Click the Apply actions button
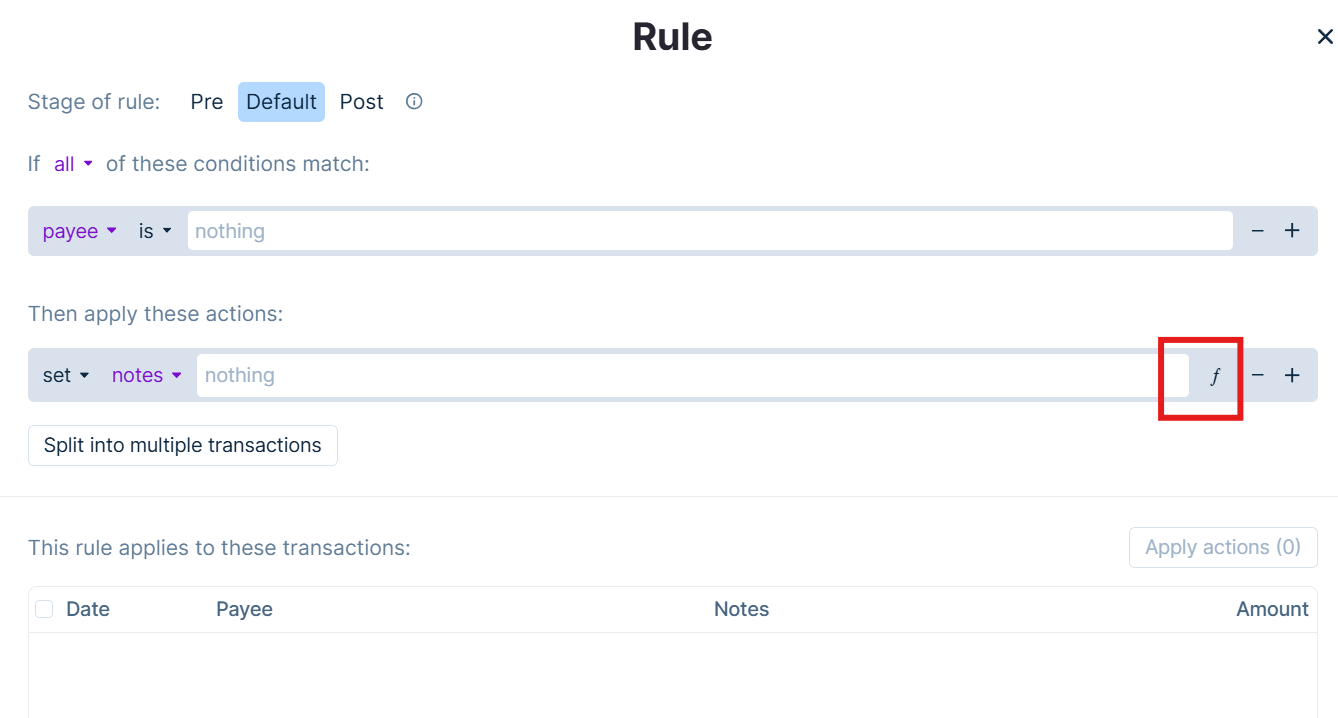Image resolution: width=1338 pixels, height=718 pixels. (1223, 547)
